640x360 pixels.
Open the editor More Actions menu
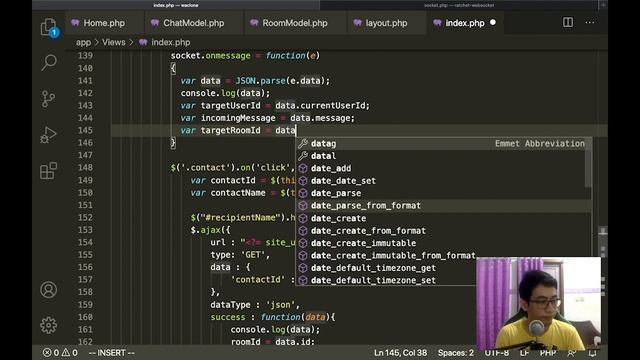tap(590, 22)
